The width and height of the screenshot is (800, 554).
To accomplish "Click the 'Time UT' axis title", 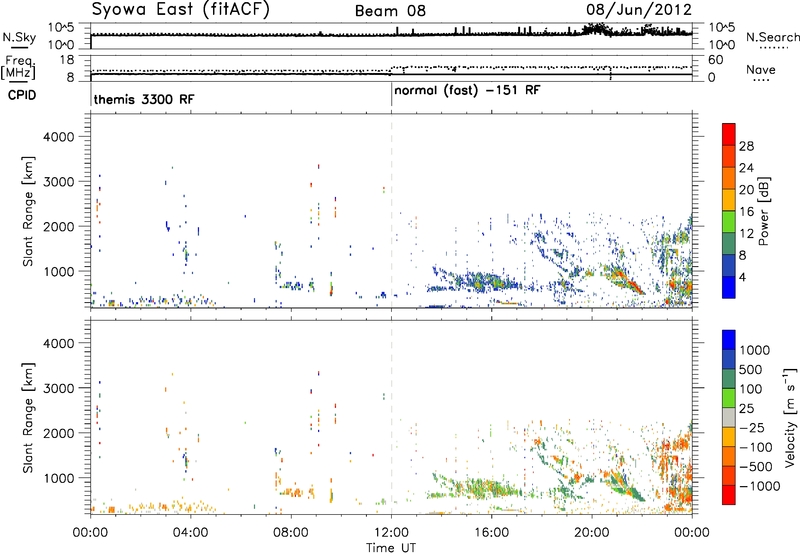I will (391, 548).
